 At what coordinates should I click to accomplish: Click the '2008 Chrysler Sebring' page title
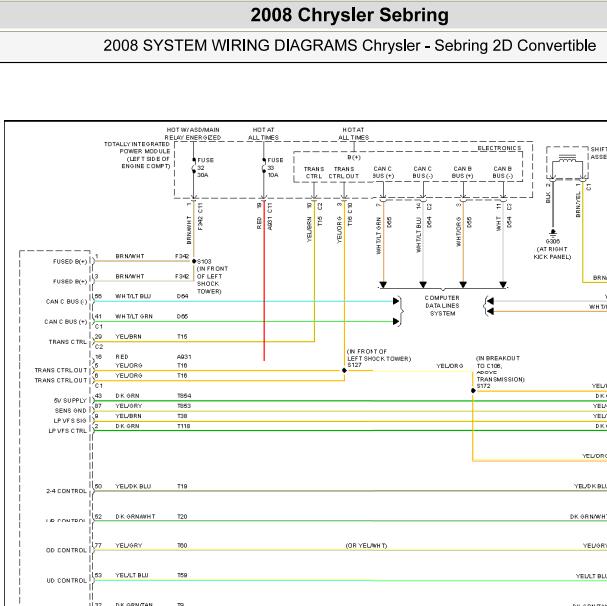350,15
